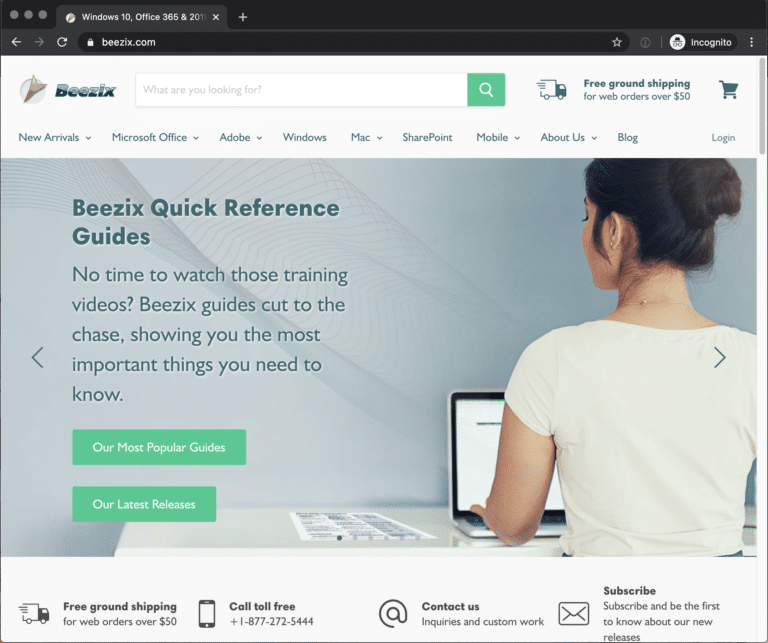Expand the Adobe dropdown menu
The width and height of the screenshot is (768, 643).
point(240,138)
